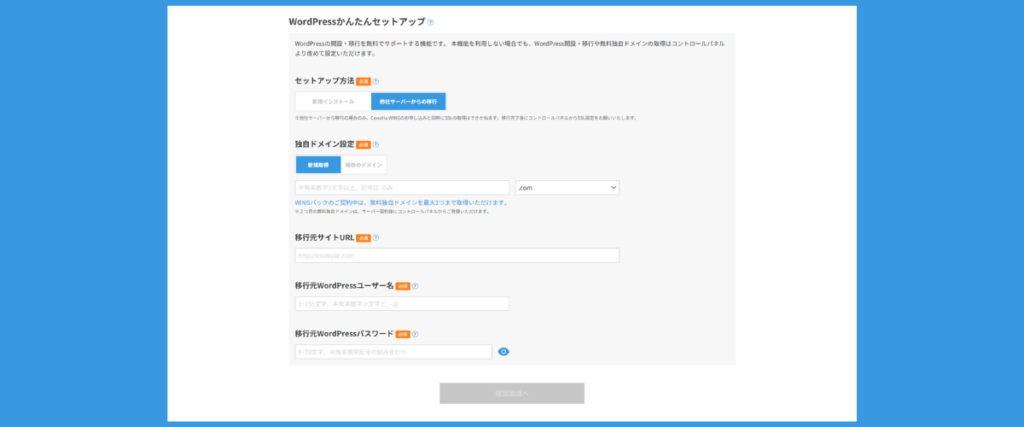The image size is (1024, 427).
Task: Focus the new domain name input field
Action: coord(402,187)
